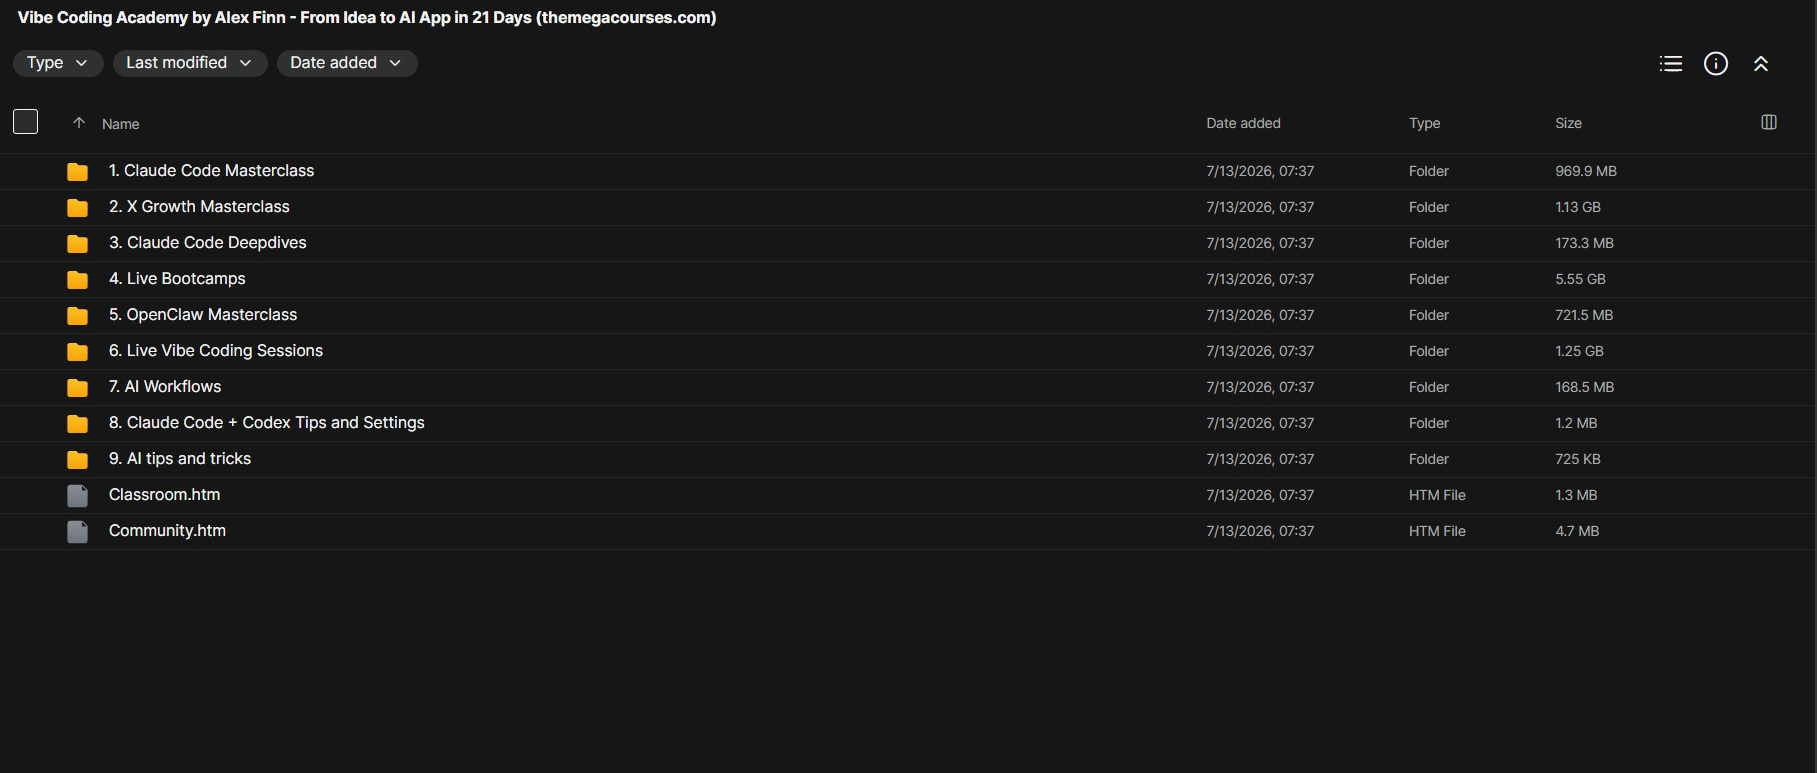Toggle sort direction arrow beside Name

tap(79, 123)
